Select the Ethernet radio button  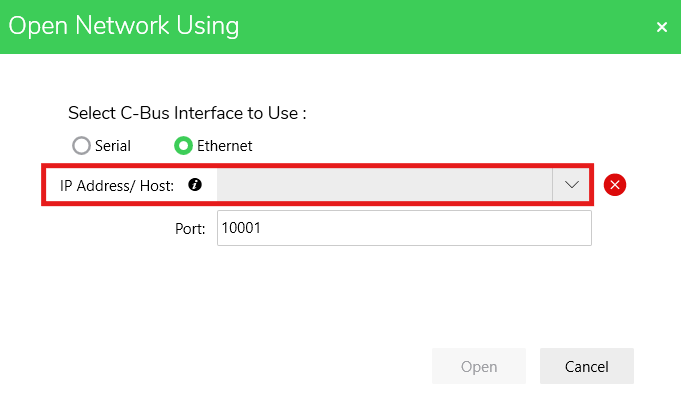pos(183,146)
